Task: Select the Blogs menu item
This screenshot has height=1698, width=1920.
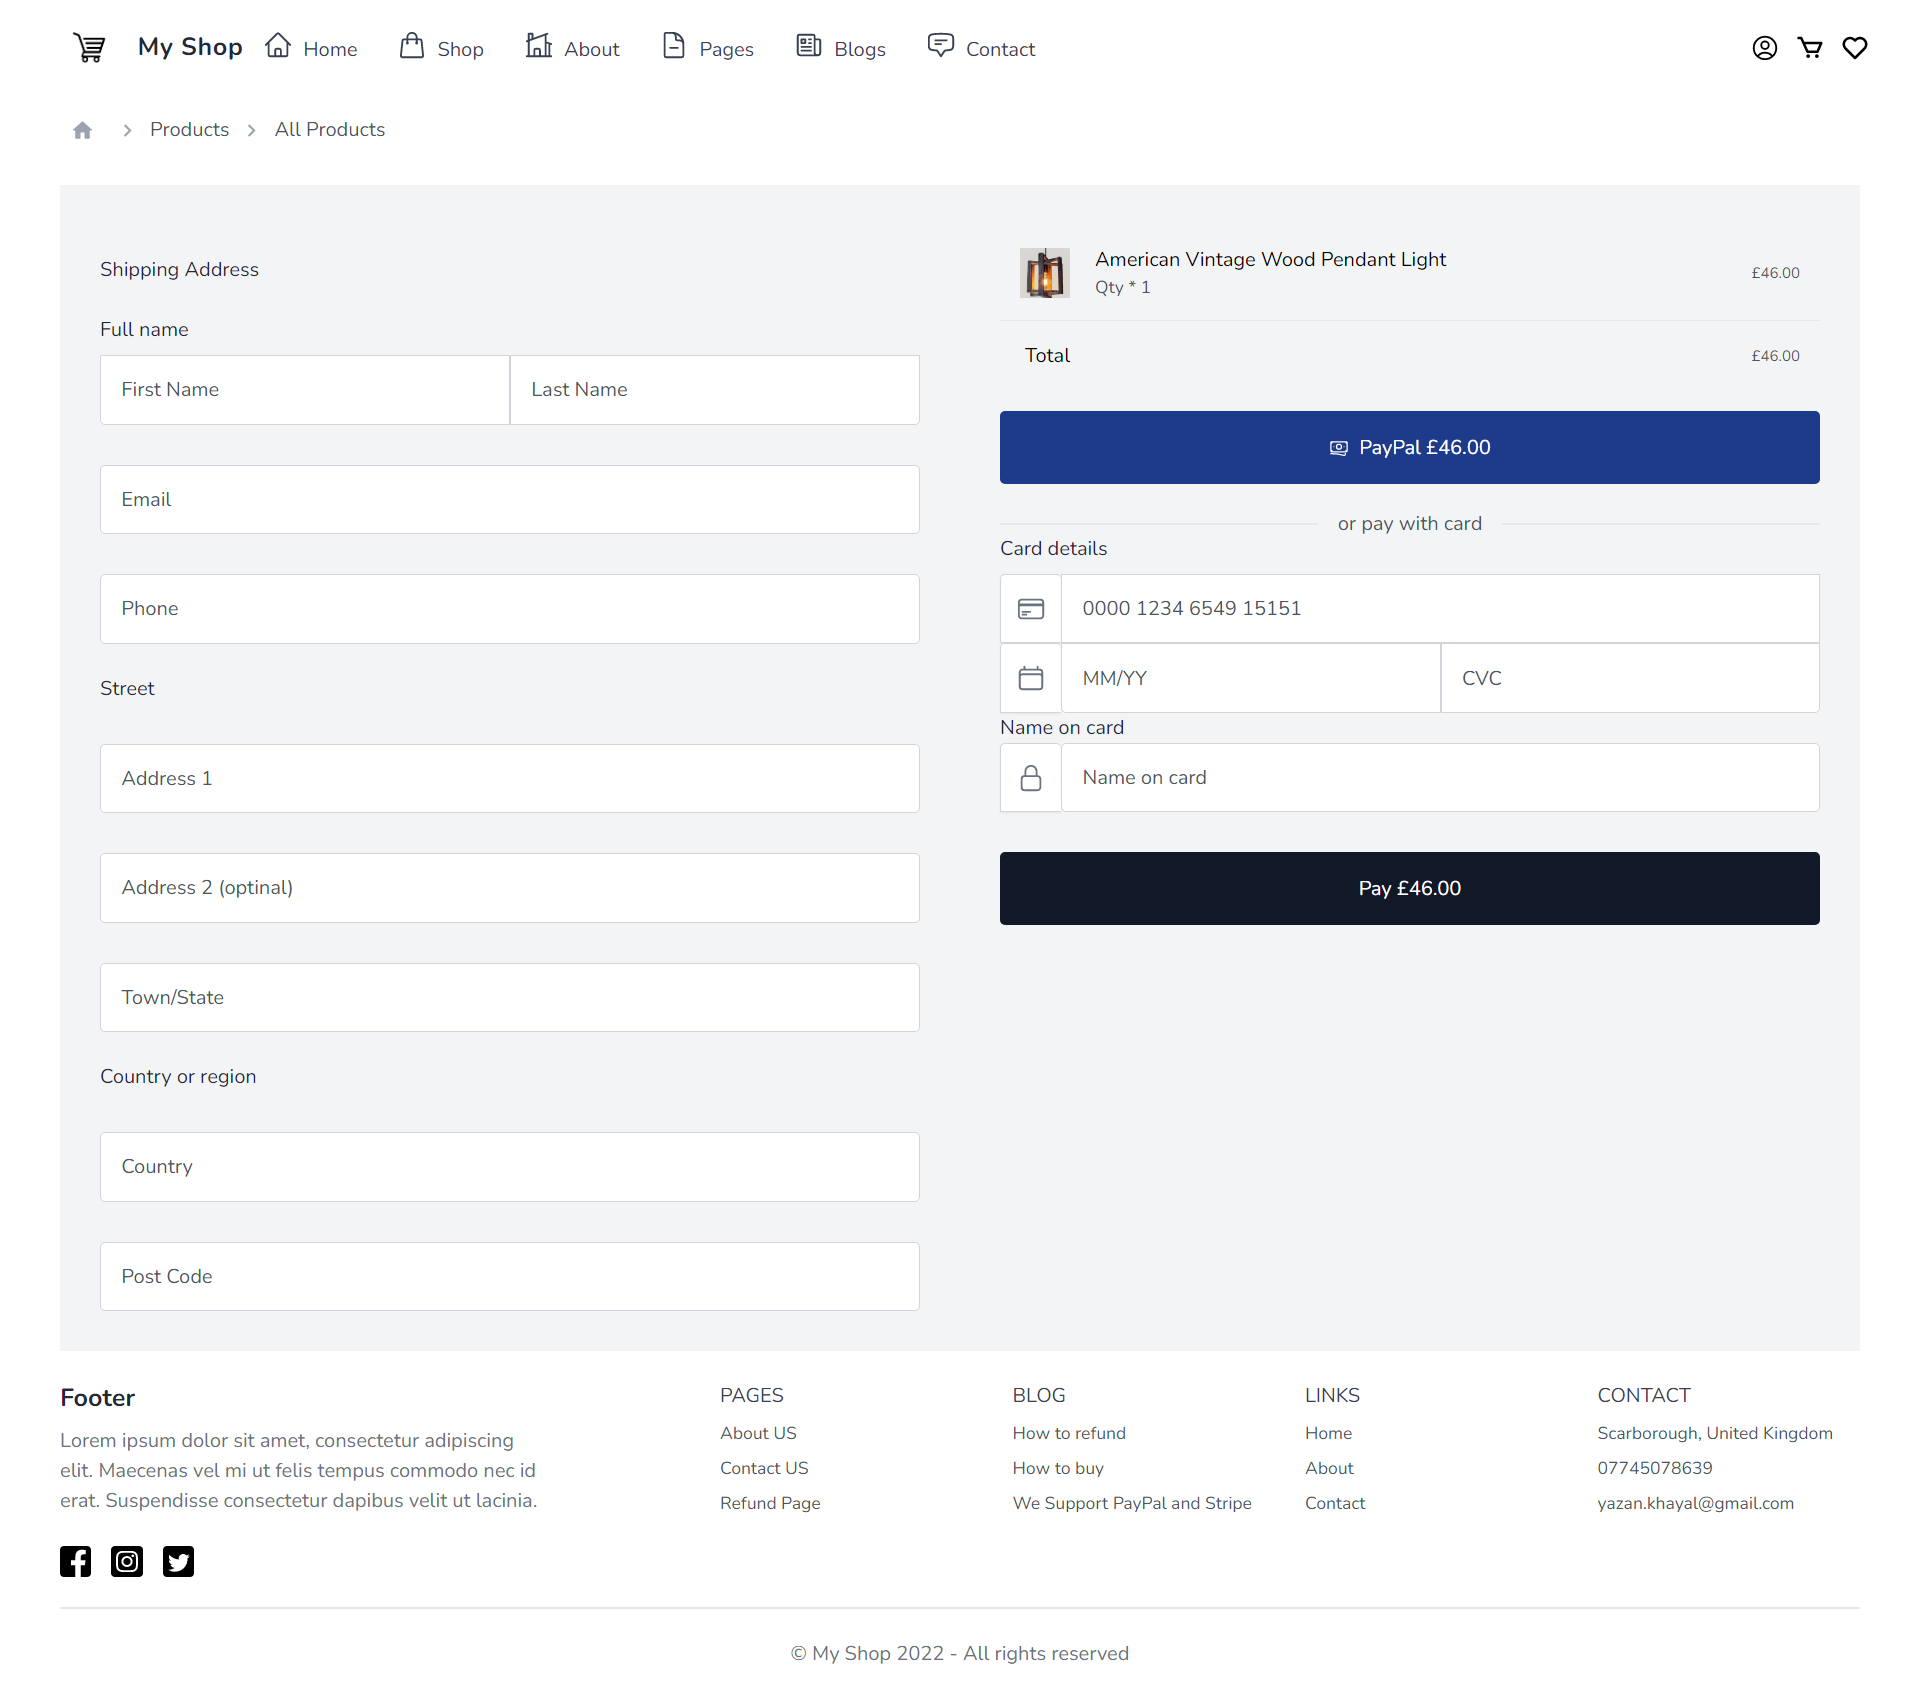Action: pos(858,48)
